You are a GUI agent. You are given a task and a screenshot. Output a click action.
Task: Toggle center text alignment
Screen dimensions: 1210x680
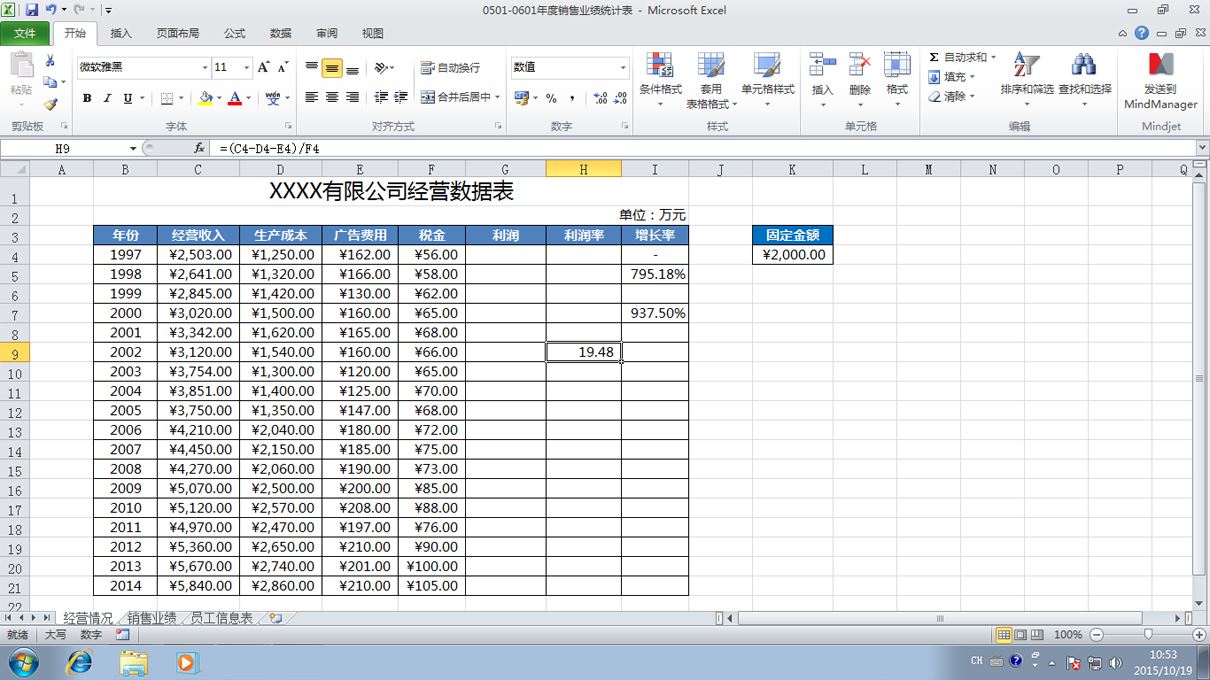332,97
